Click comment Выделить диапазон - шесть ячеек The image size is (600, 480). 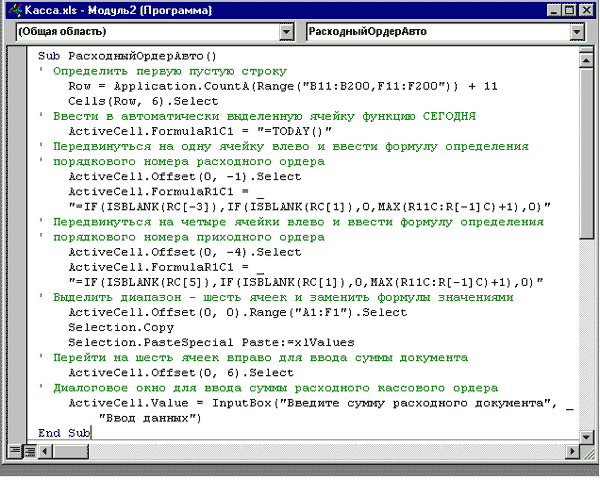(x=276, y=297)
